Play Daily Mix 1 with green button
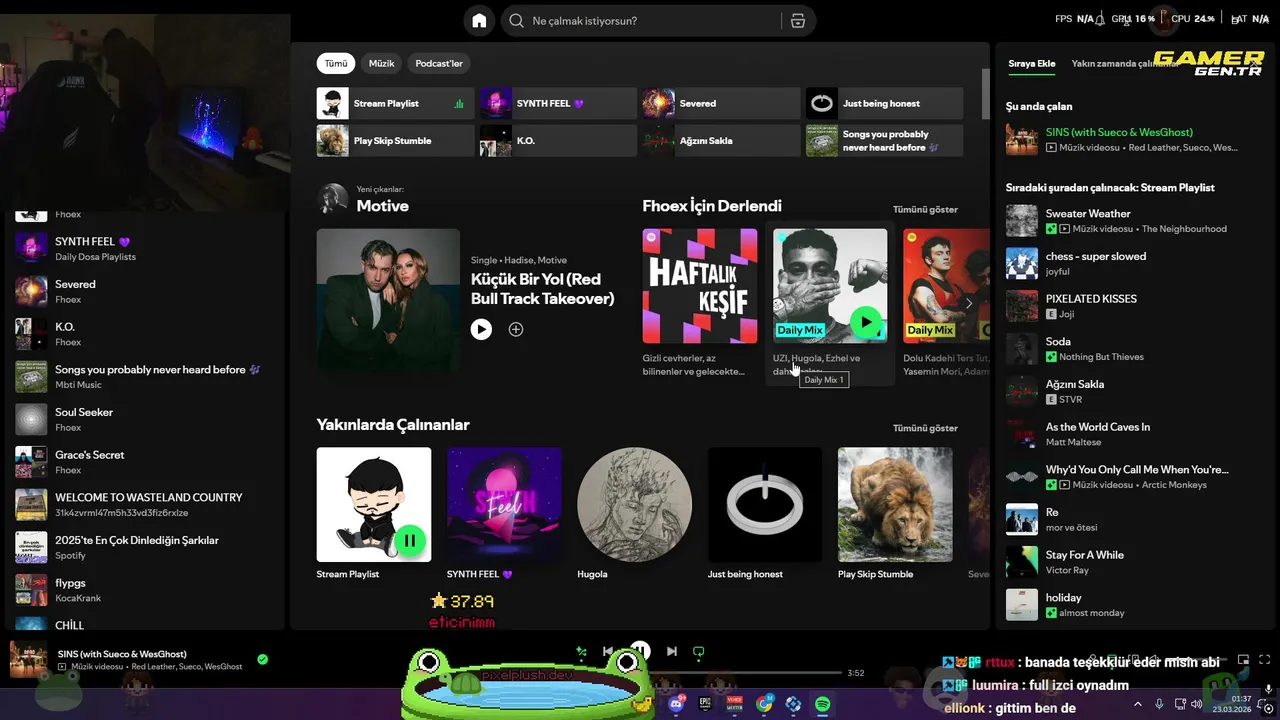Screen dimensions: 1280x720 click(866, 322)
